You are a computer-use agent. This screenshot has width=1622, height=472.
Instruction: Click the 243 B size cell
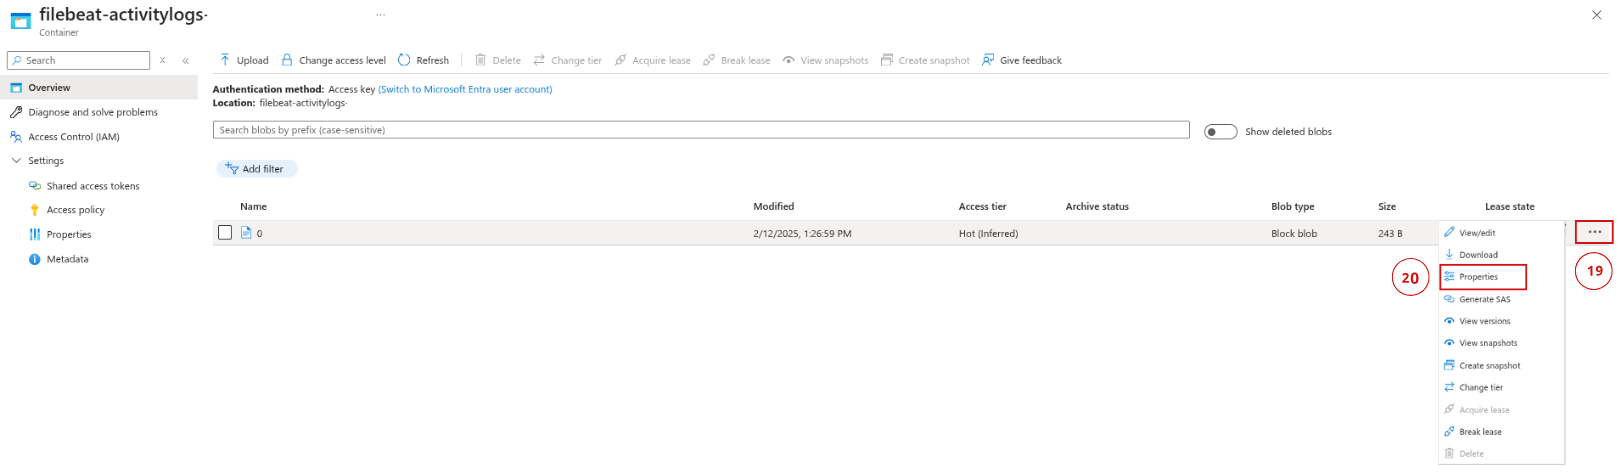click(1390, 233)
